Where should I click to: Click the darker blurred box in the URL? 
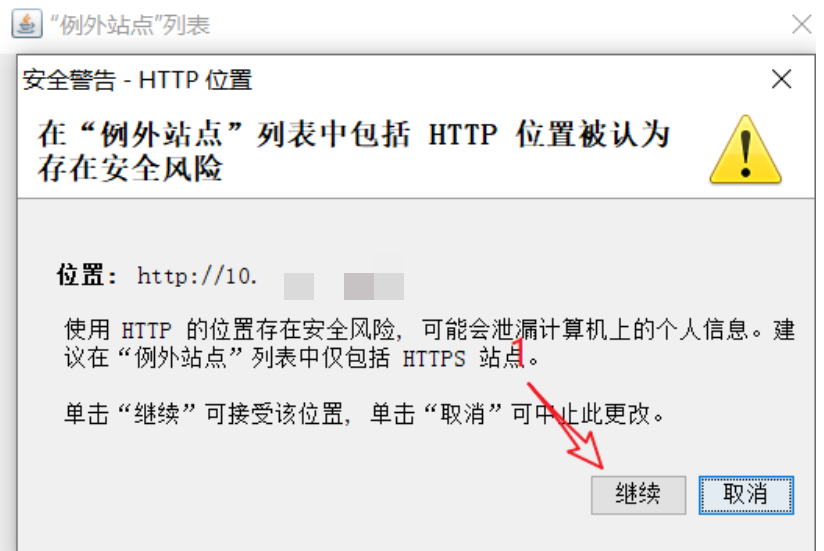(359, 286)
